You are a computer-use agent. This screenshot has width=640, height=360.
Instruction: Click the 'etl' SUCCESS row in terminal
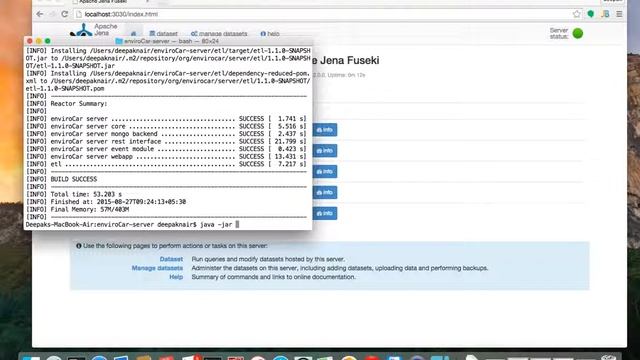pyautogui.click(x=166, y=164)
